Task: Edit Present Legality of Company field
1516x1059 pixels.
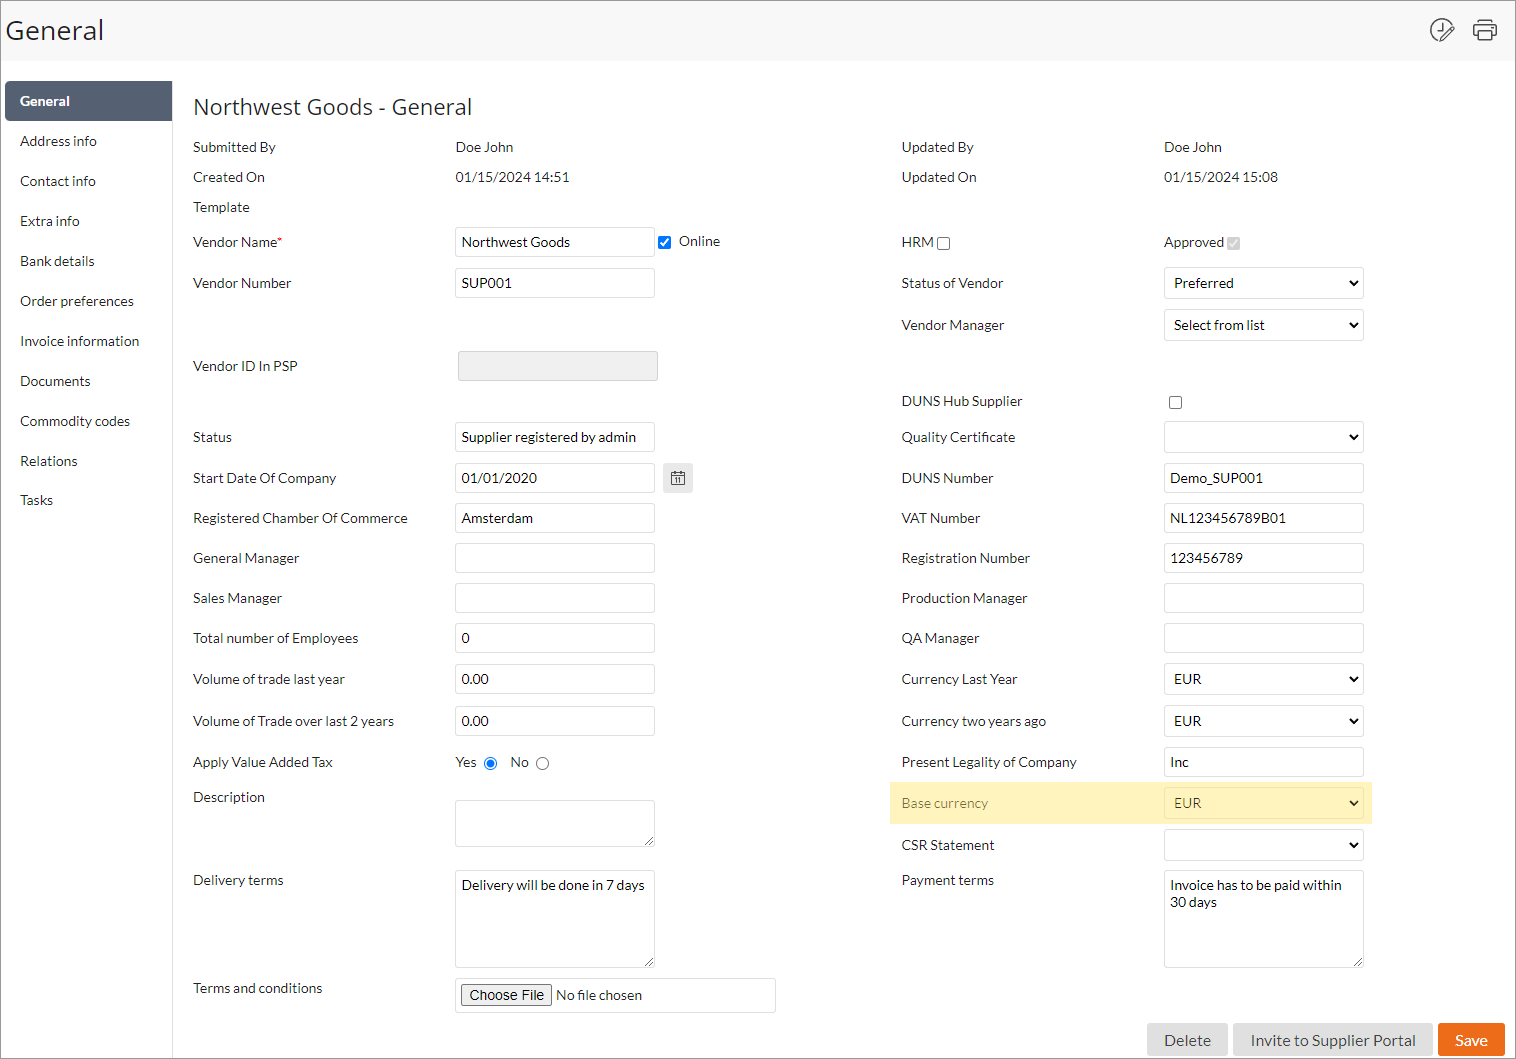Action: (x=1264, y=762)
